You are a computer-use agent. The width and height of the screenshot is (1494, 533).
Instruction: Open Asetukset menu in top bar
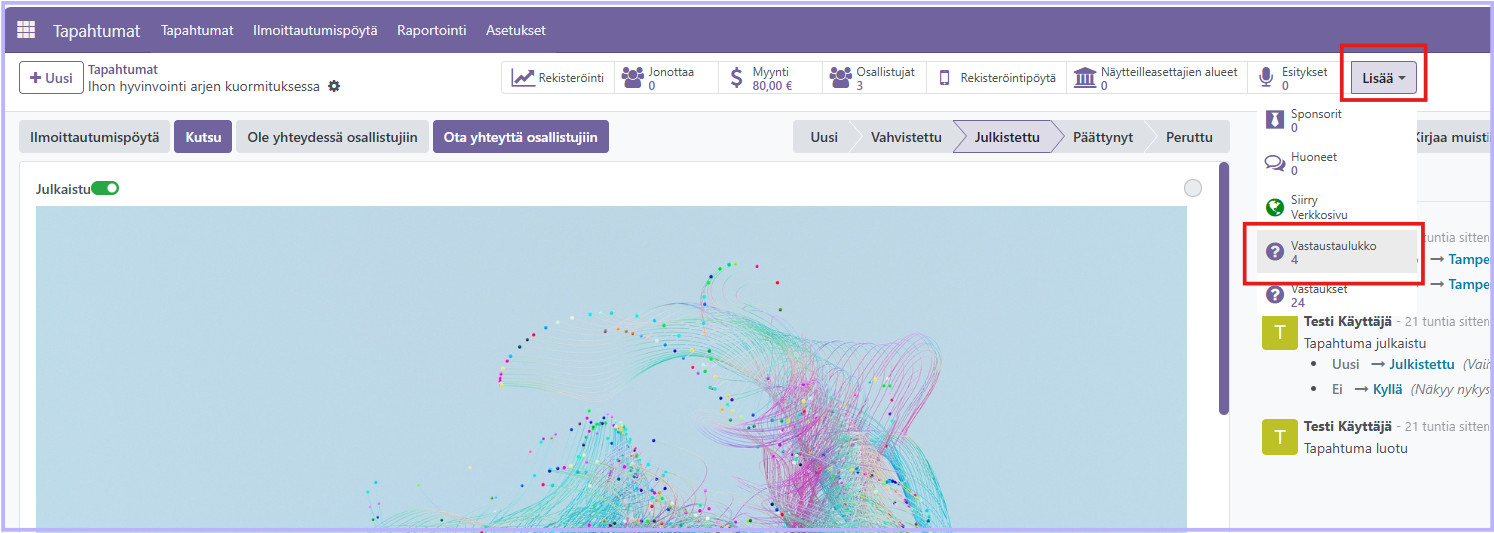coord(515,30)
